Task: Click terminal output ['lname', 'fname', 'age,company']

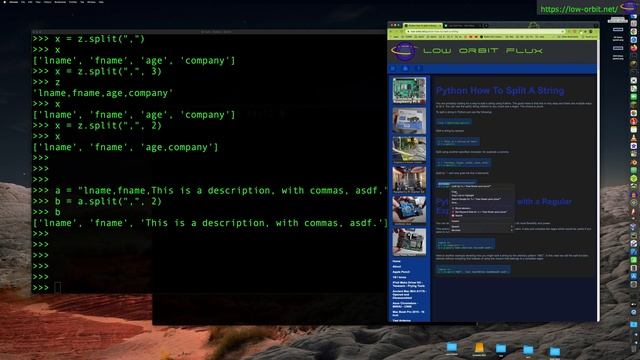Action: point(126,147)
